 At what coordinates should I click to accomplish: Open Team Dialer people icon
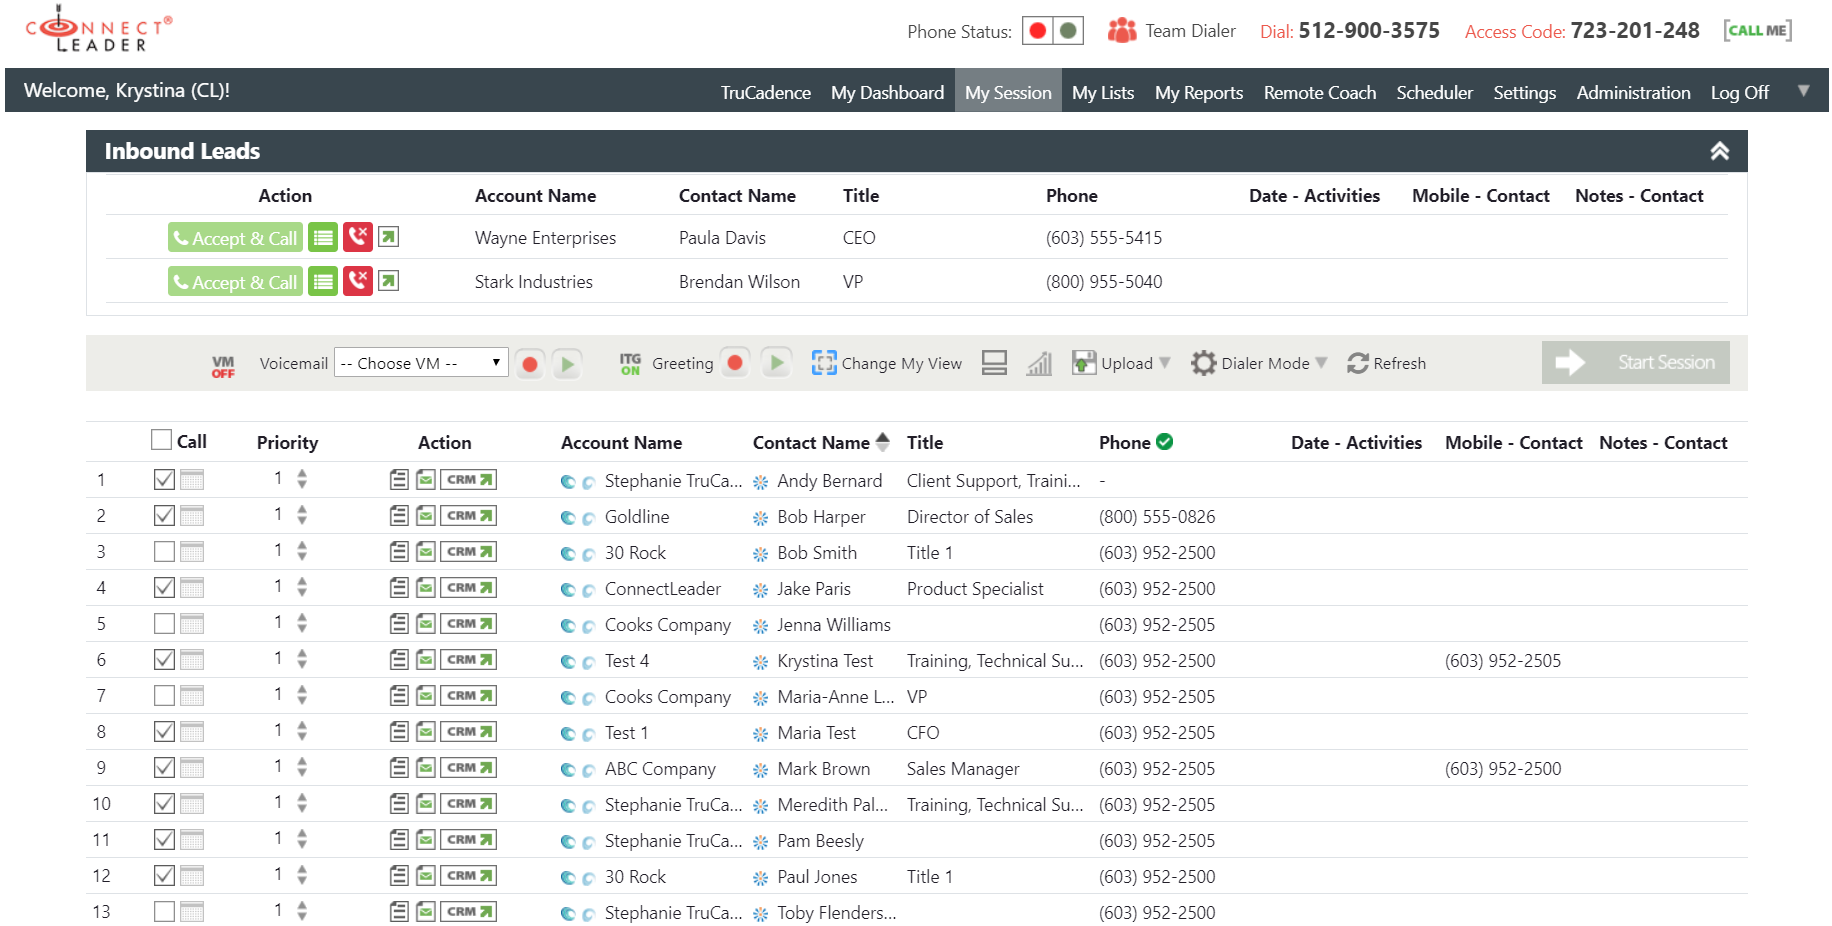pyautogui.click(x=1122, y=31)
